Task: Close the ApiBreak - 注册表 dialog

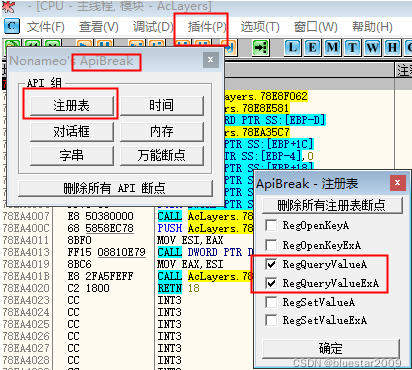Action: (398, 183)
